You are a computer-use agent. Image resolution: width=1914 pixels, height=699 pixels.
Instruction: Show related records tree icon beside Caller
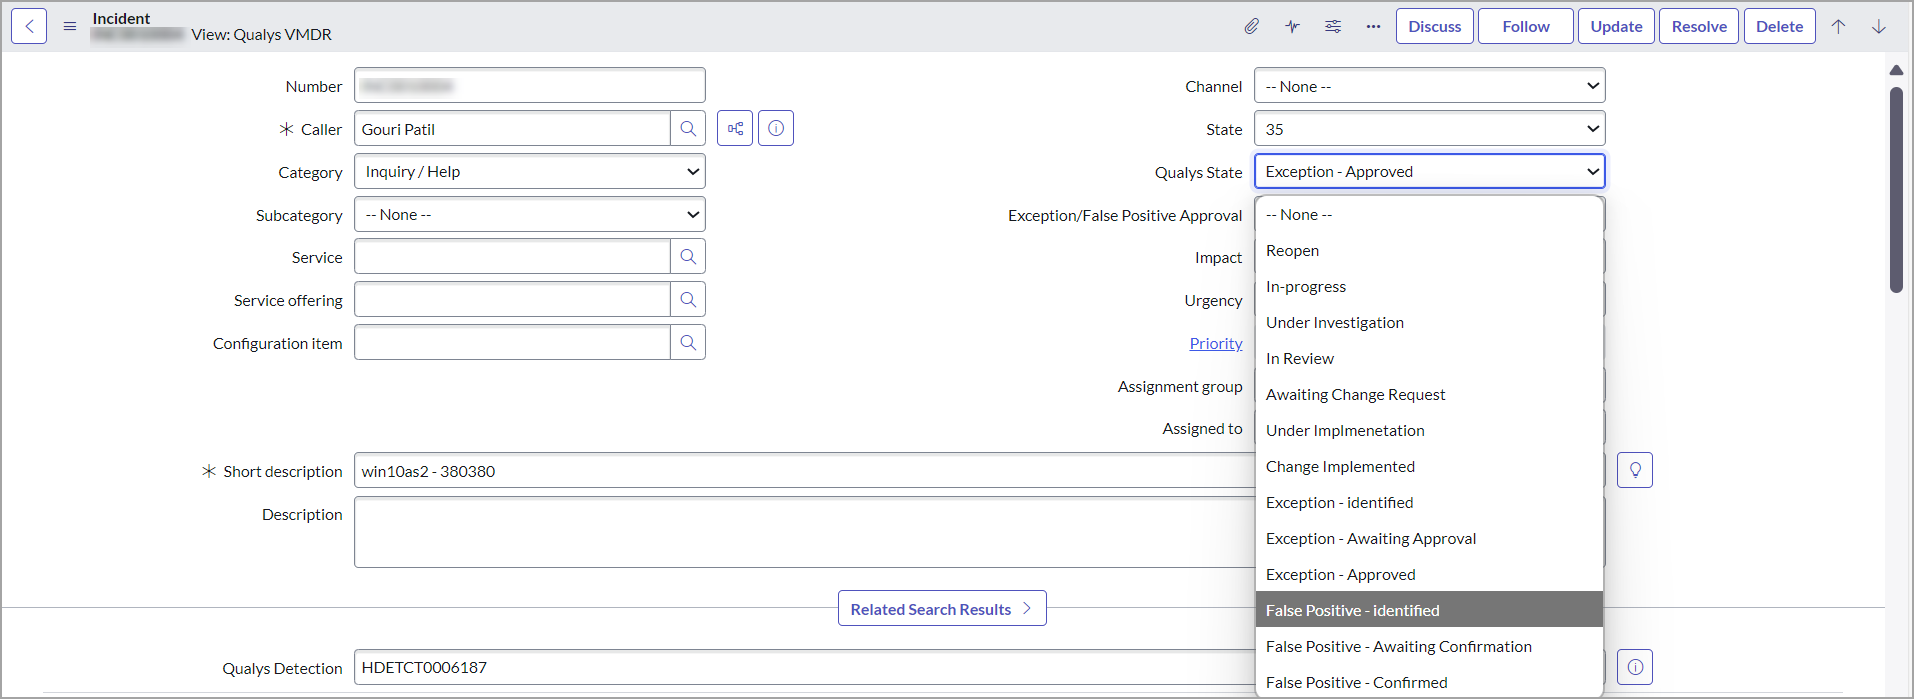tap(735, 129)
